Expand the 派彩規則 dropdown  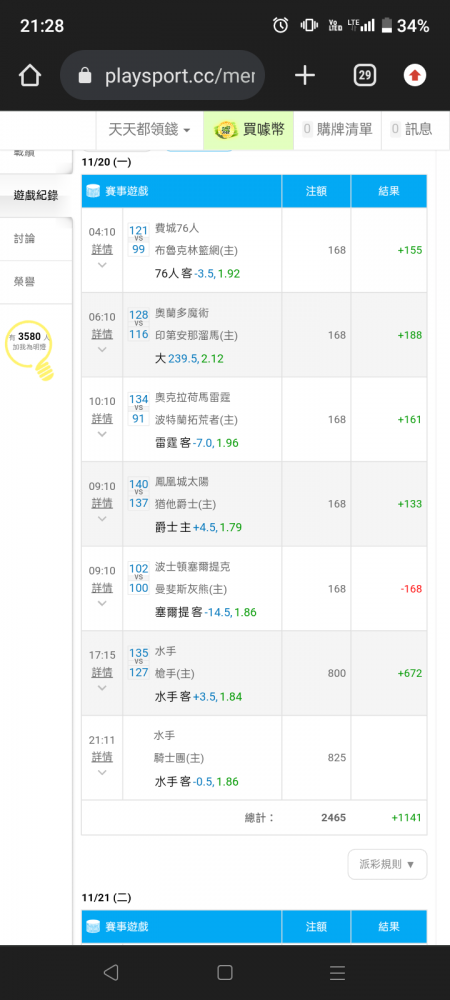[388, 864]
